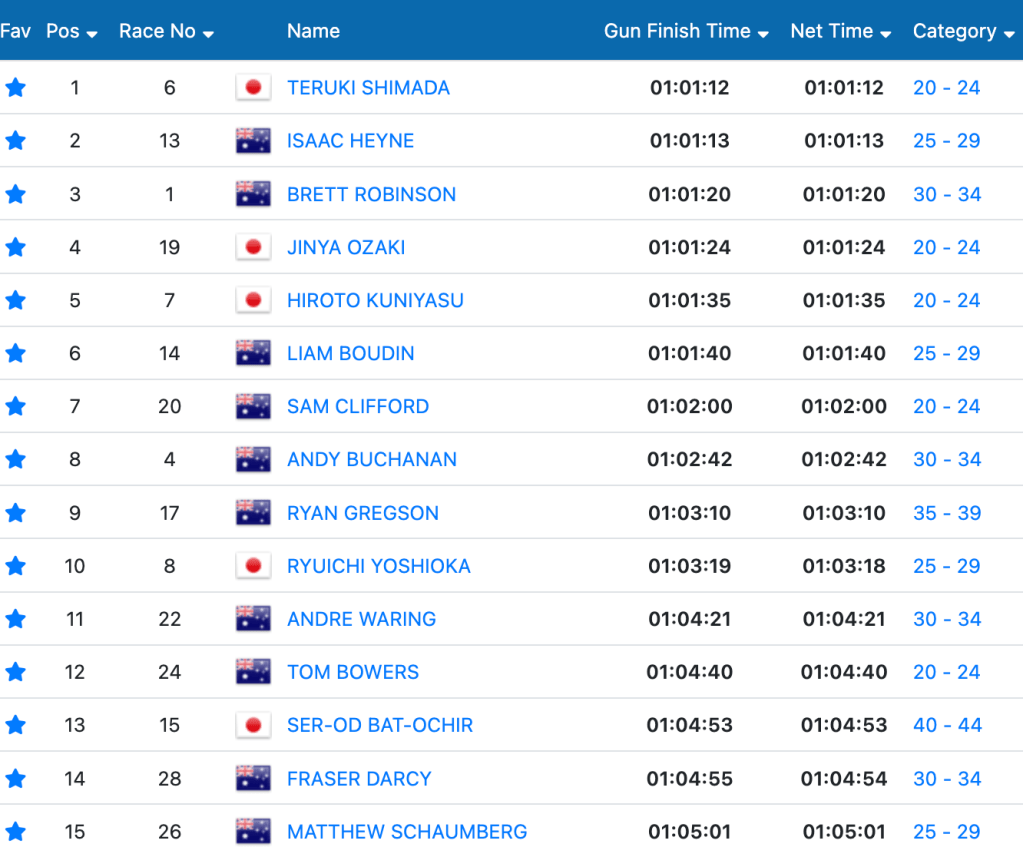The image size is (1023, 857).
Task: Click the Japan flag beside Jinya Ozaki
Action: [x=253, y=247]
